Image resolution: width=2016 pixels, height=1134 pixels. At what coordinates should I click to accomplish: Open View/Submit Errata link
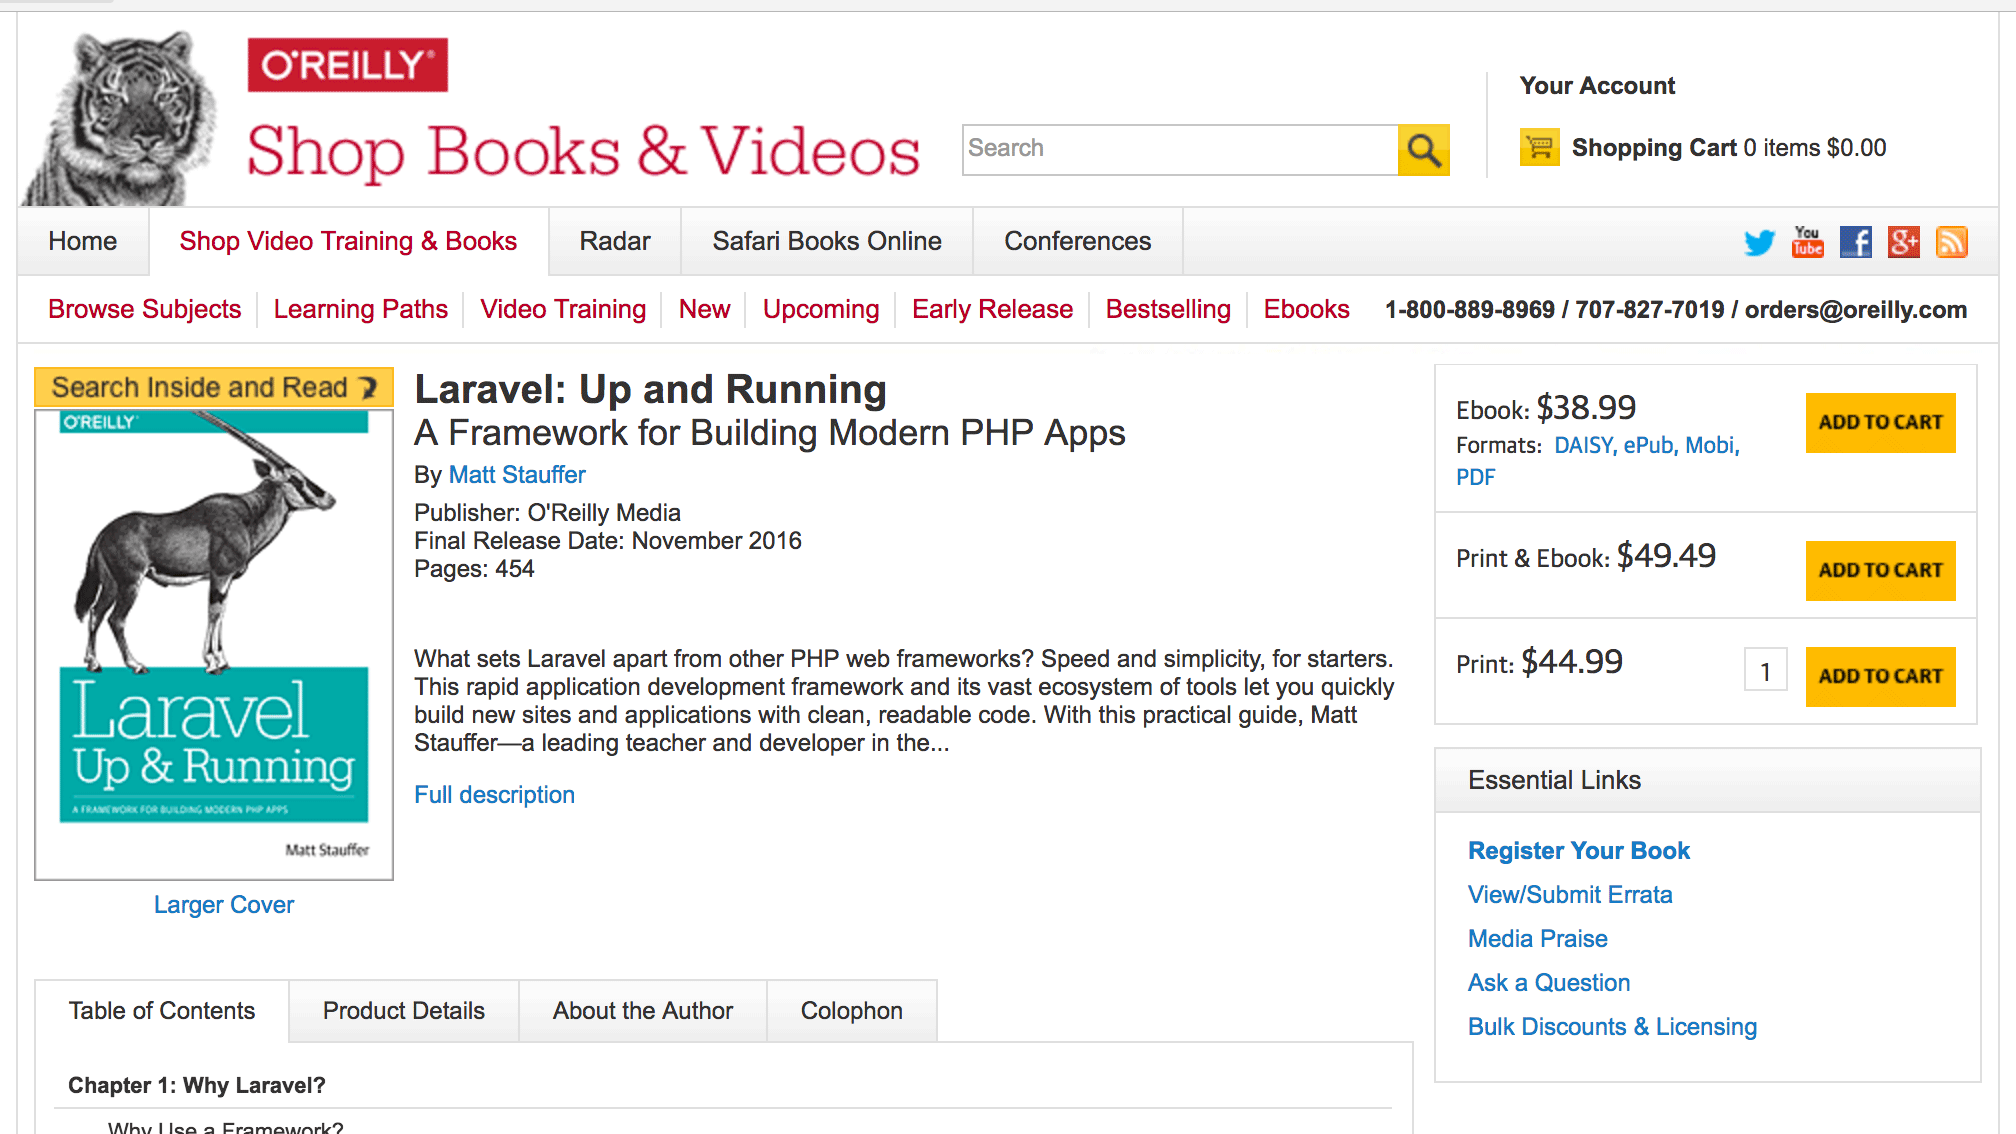click(x=1570, y=895)
